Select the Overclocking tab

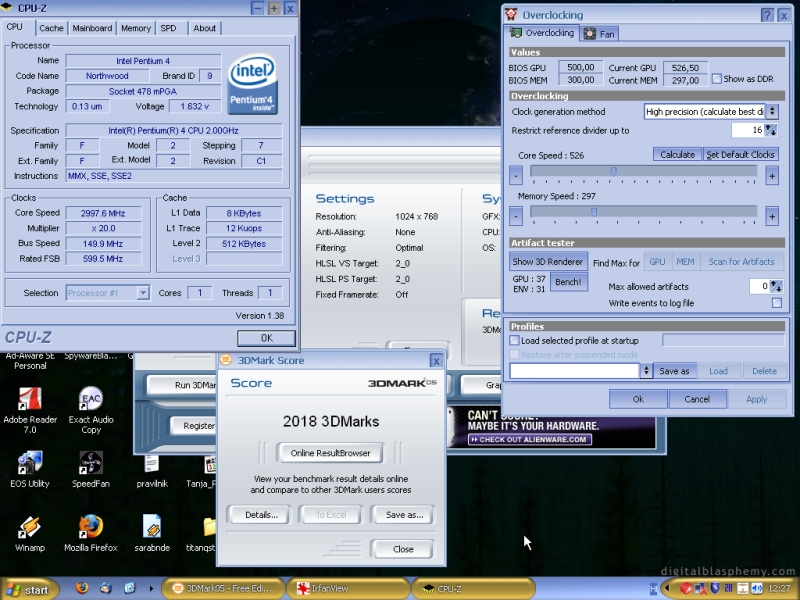click(542, 33)
